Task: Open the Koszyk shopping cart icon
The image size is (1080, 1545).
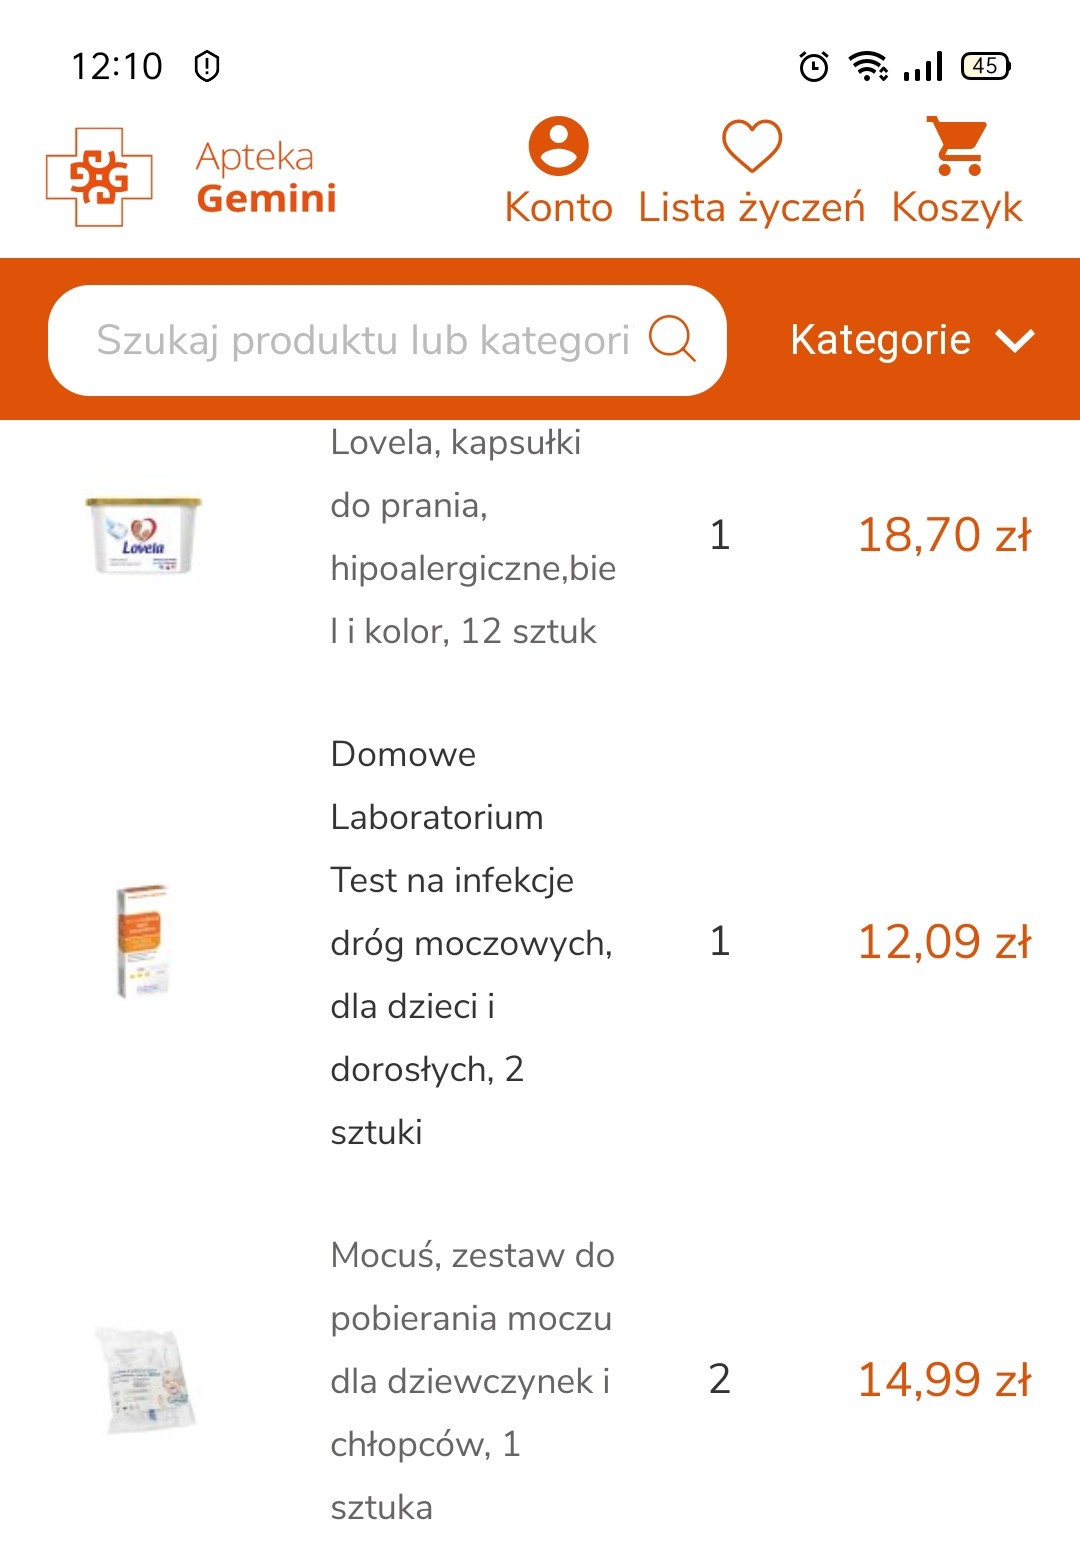Action: pyautogui.click(x=957, y=146)
